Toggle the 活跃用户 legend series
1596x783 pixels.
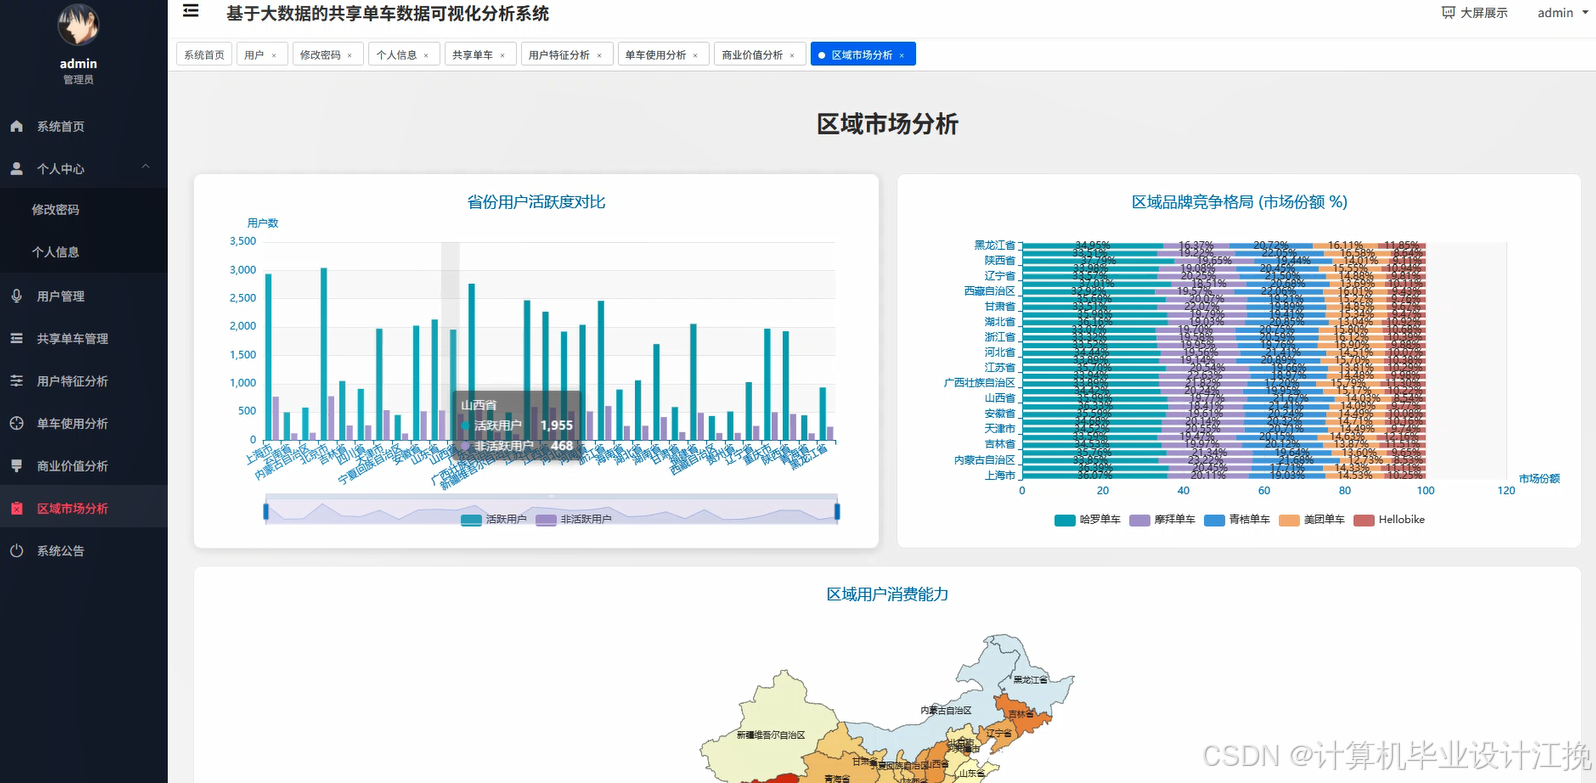click(493, 519)
